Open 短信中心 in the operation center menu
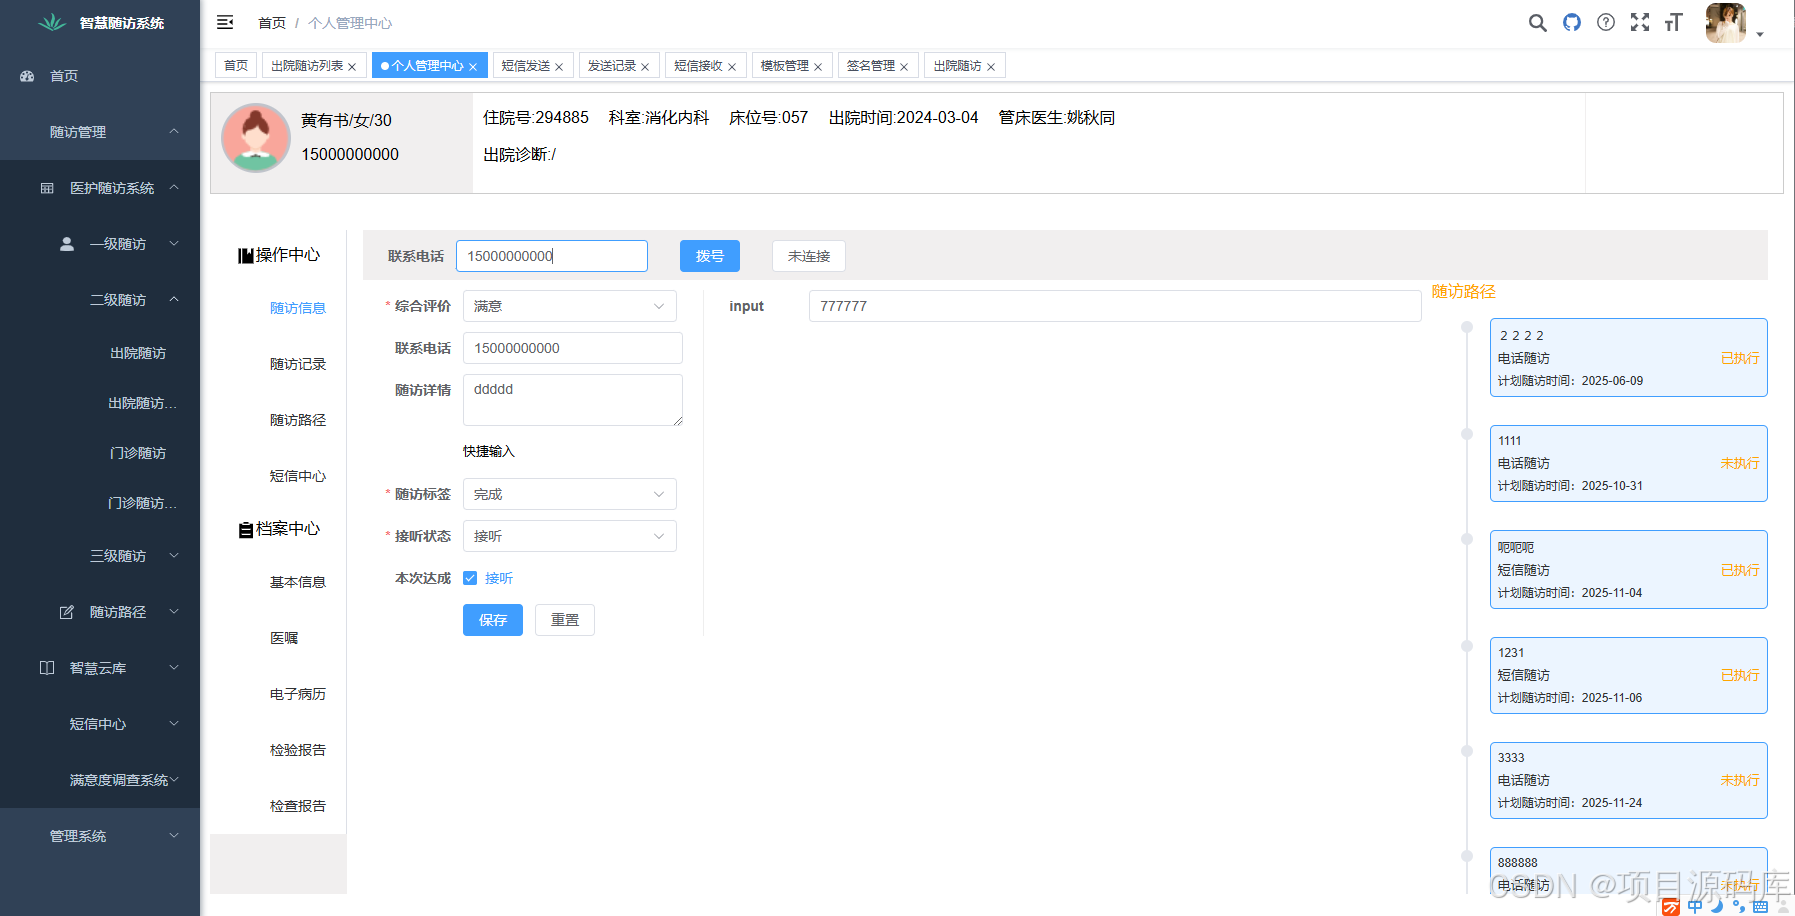The height and width of the screenshot is (916, 1795). click(x=298, y=476)
